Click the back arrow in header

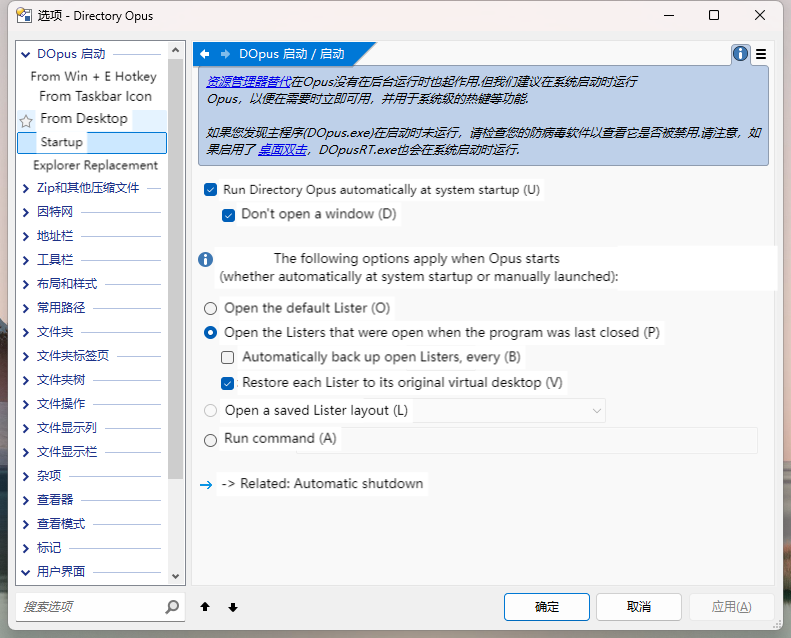(x=205, y=54)
